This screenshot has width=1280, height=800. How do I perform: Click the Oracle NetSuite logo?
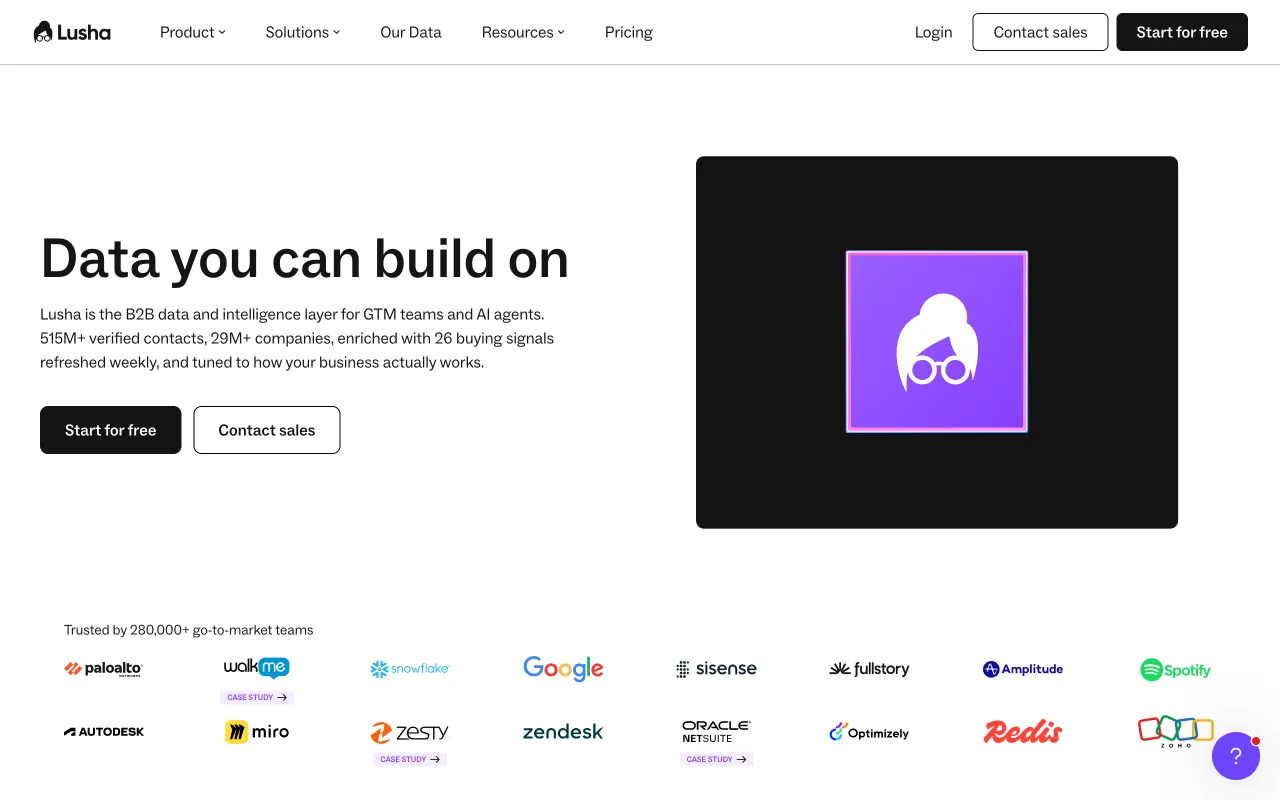pos(716,732)
